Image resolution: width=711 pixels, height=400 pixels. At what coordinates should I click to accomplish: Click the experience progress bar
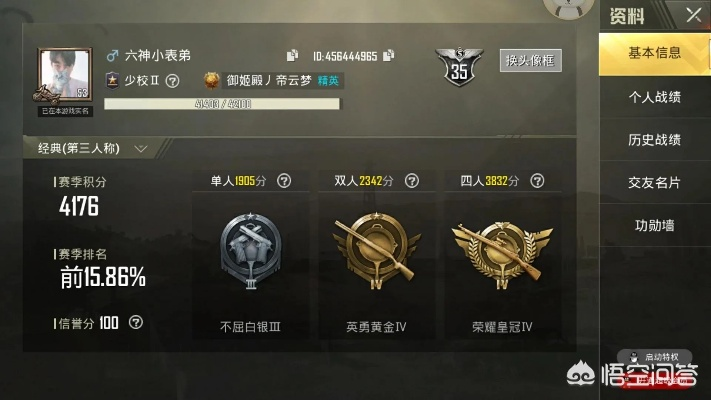coord(222,104)
